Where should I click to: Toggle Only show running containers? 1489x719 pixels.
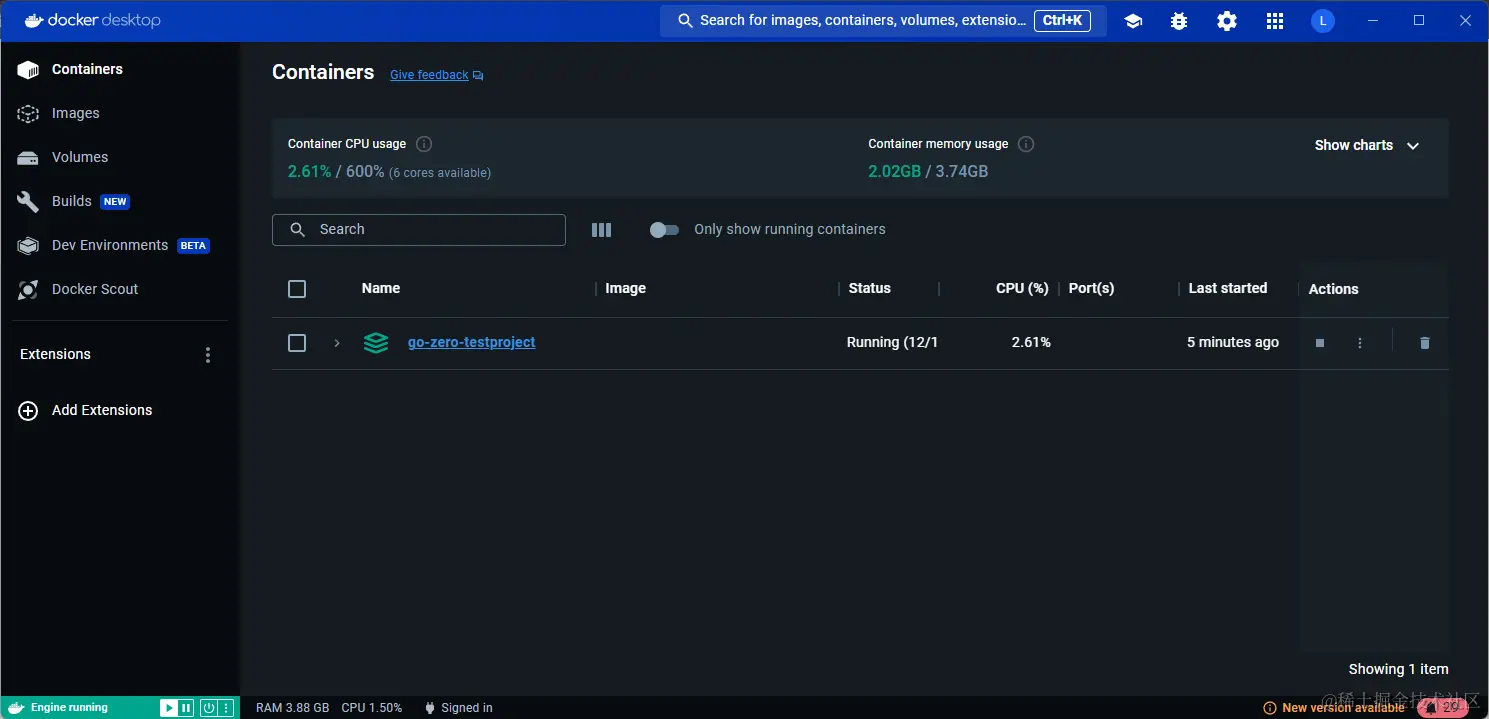[664, 230]
